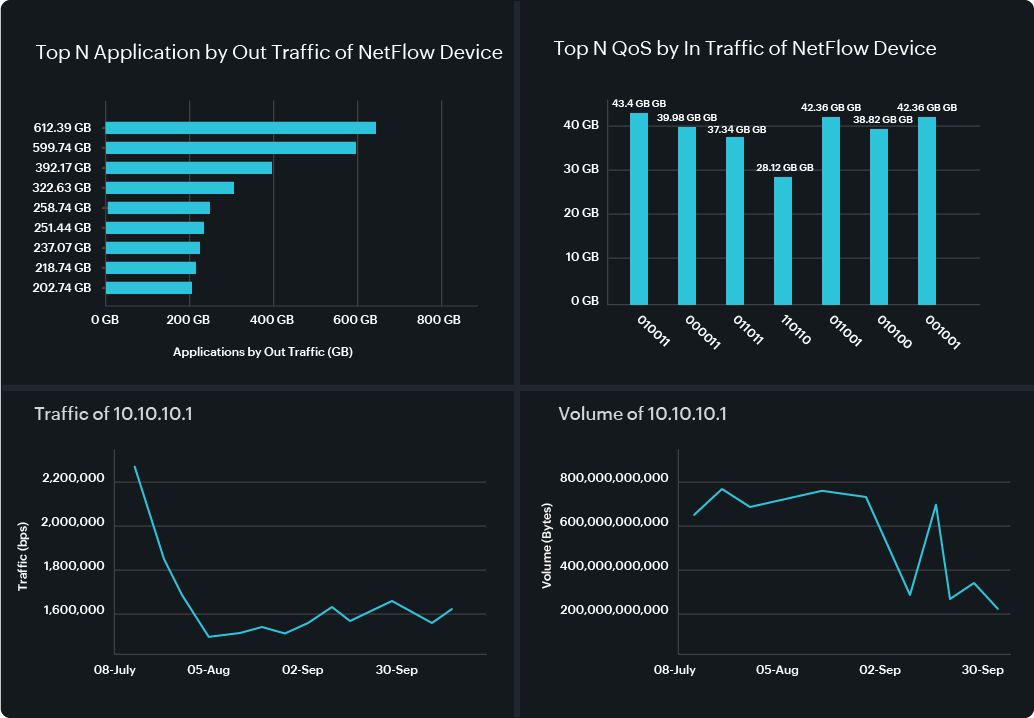Select the 322.63 GB application bar

click(169, 188)
